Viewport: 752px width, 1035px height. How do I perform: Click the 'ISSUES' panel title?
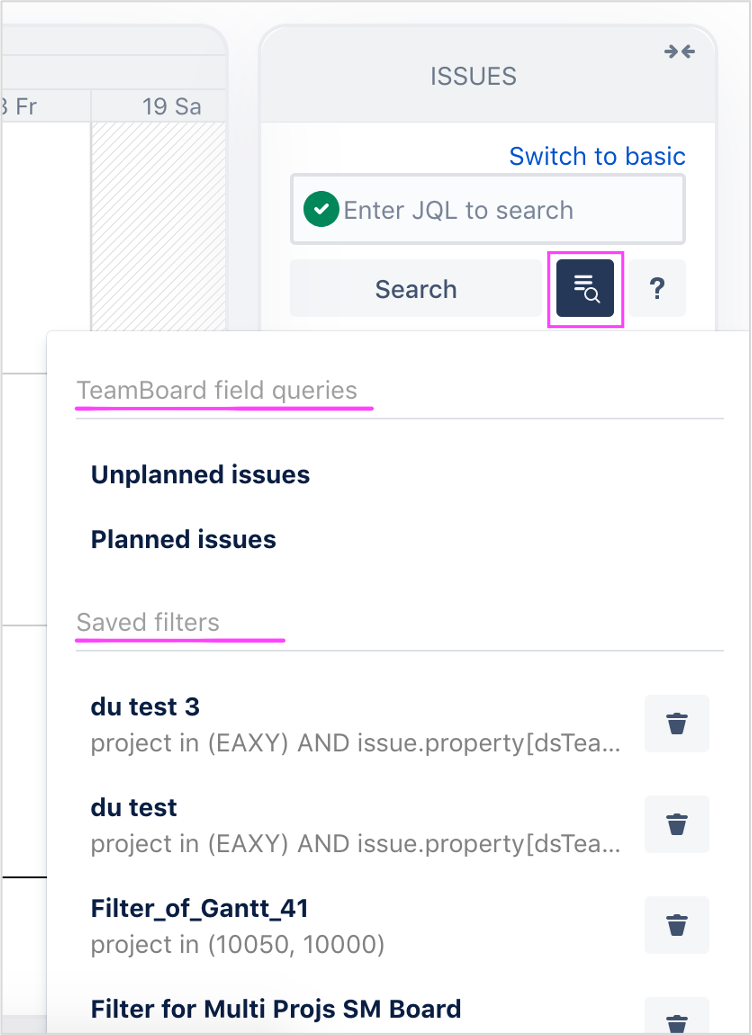click(x=473, y=76)
